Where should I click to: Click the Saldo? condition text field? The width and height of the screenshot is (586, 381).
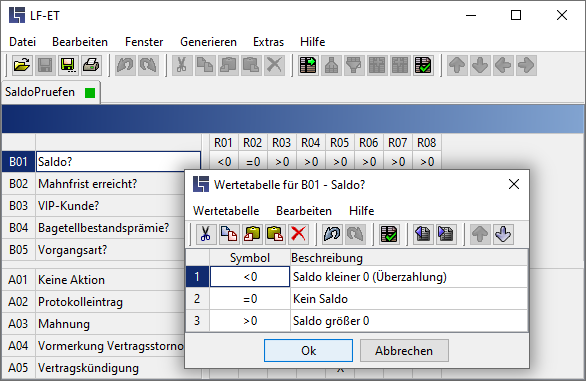(x=118, y=162)
